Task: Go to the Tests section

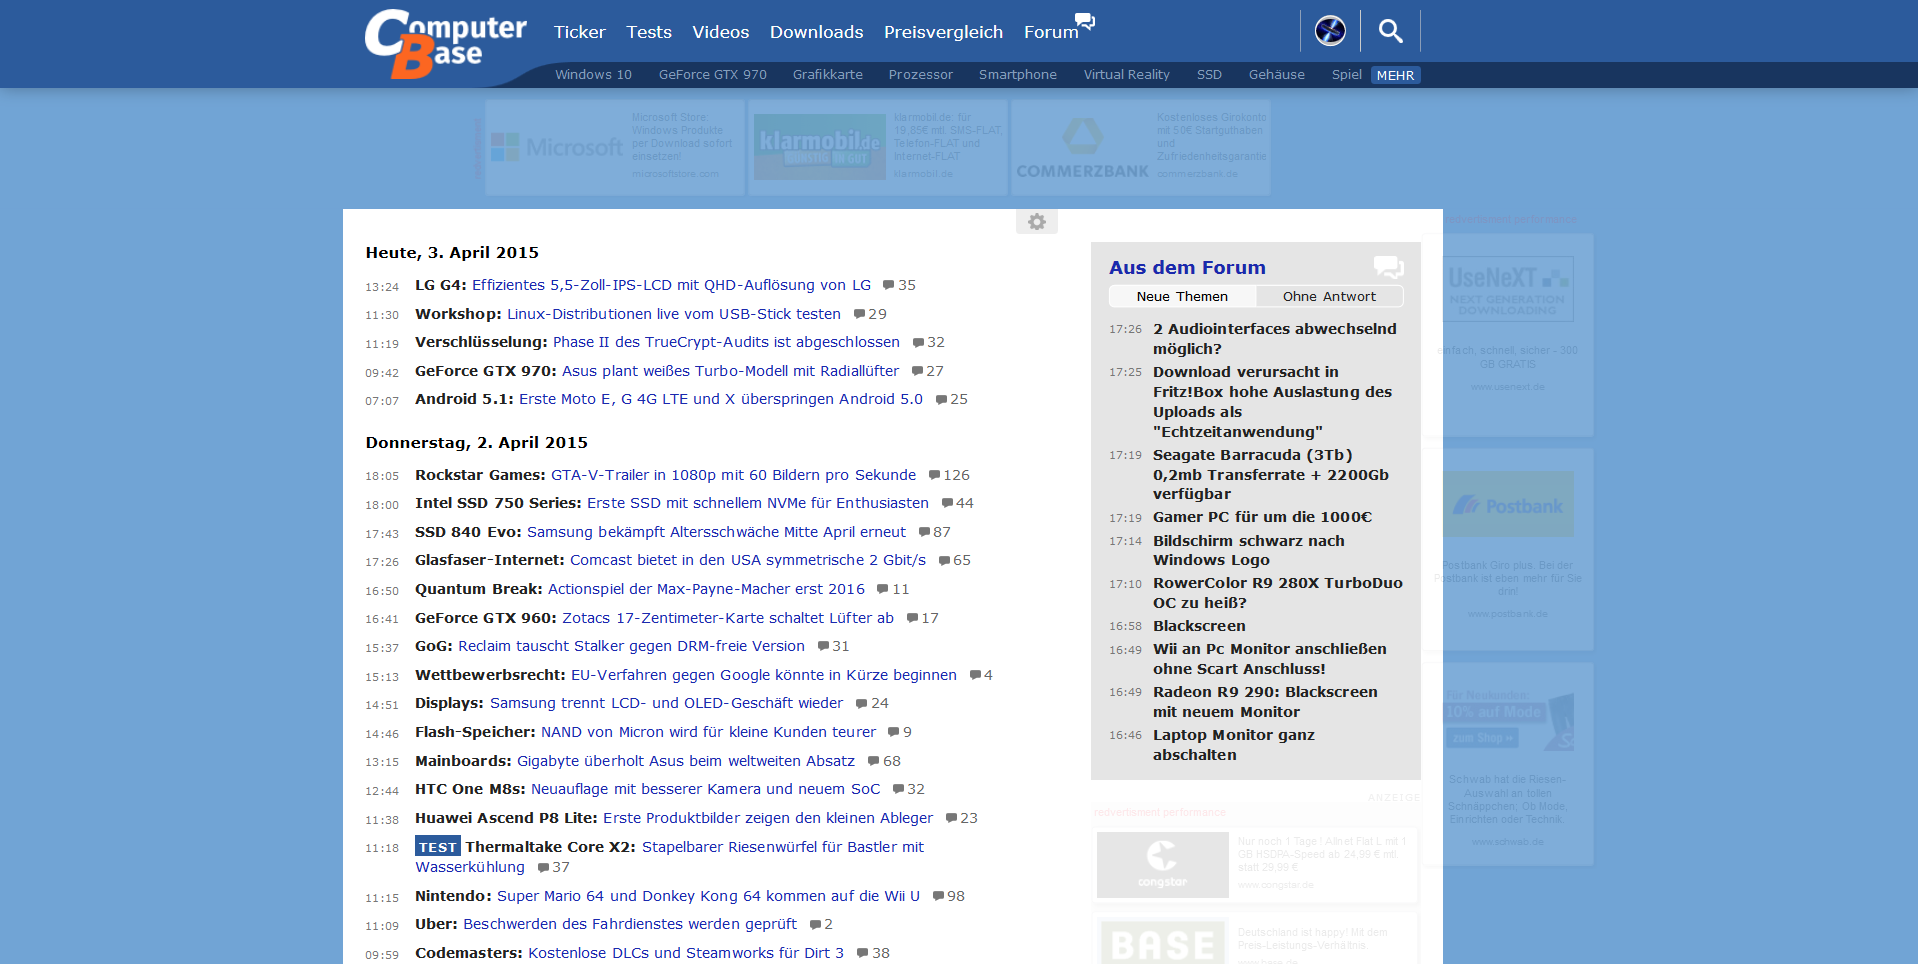Action: click(649, 32)
